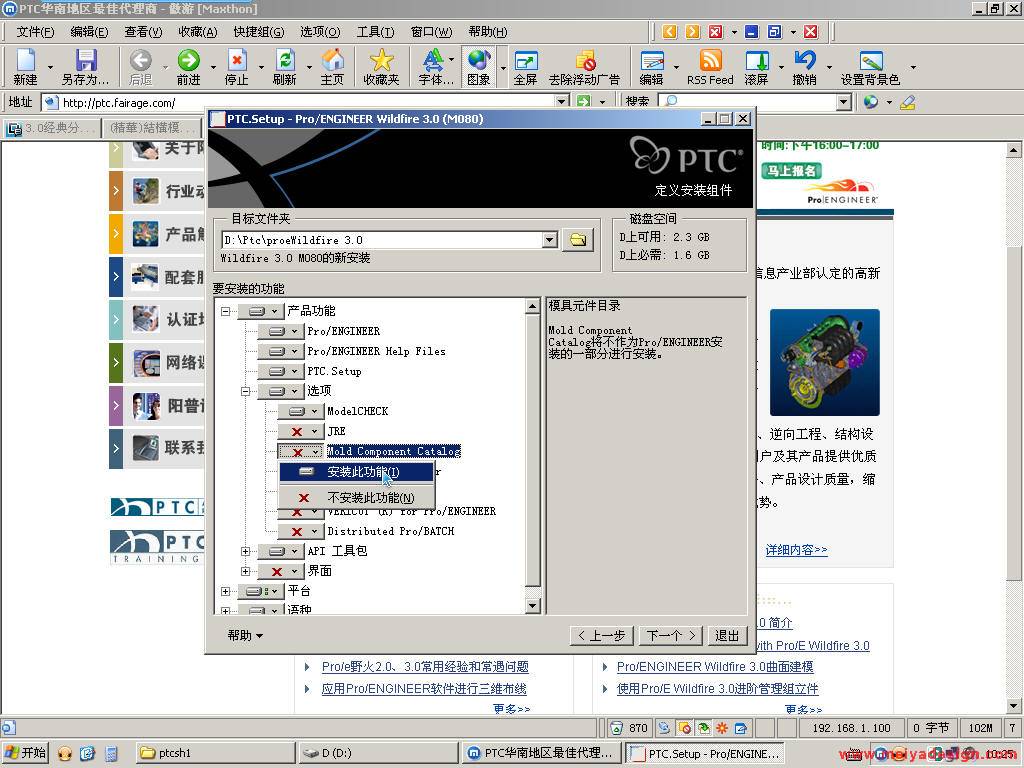Open the 详细内容>> link on webpage

point(796,550)
